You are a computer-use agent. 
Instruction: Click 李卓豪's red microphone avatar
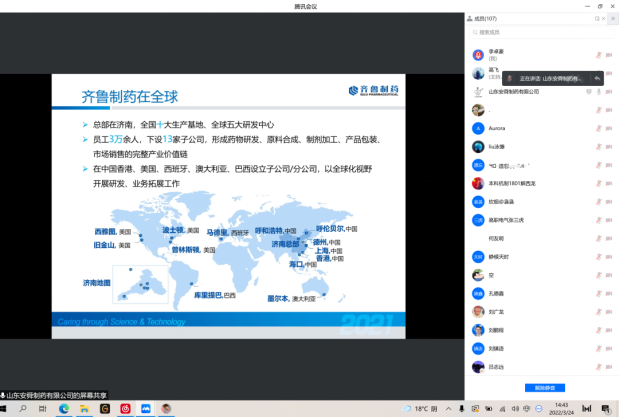(x=478, y=55)
